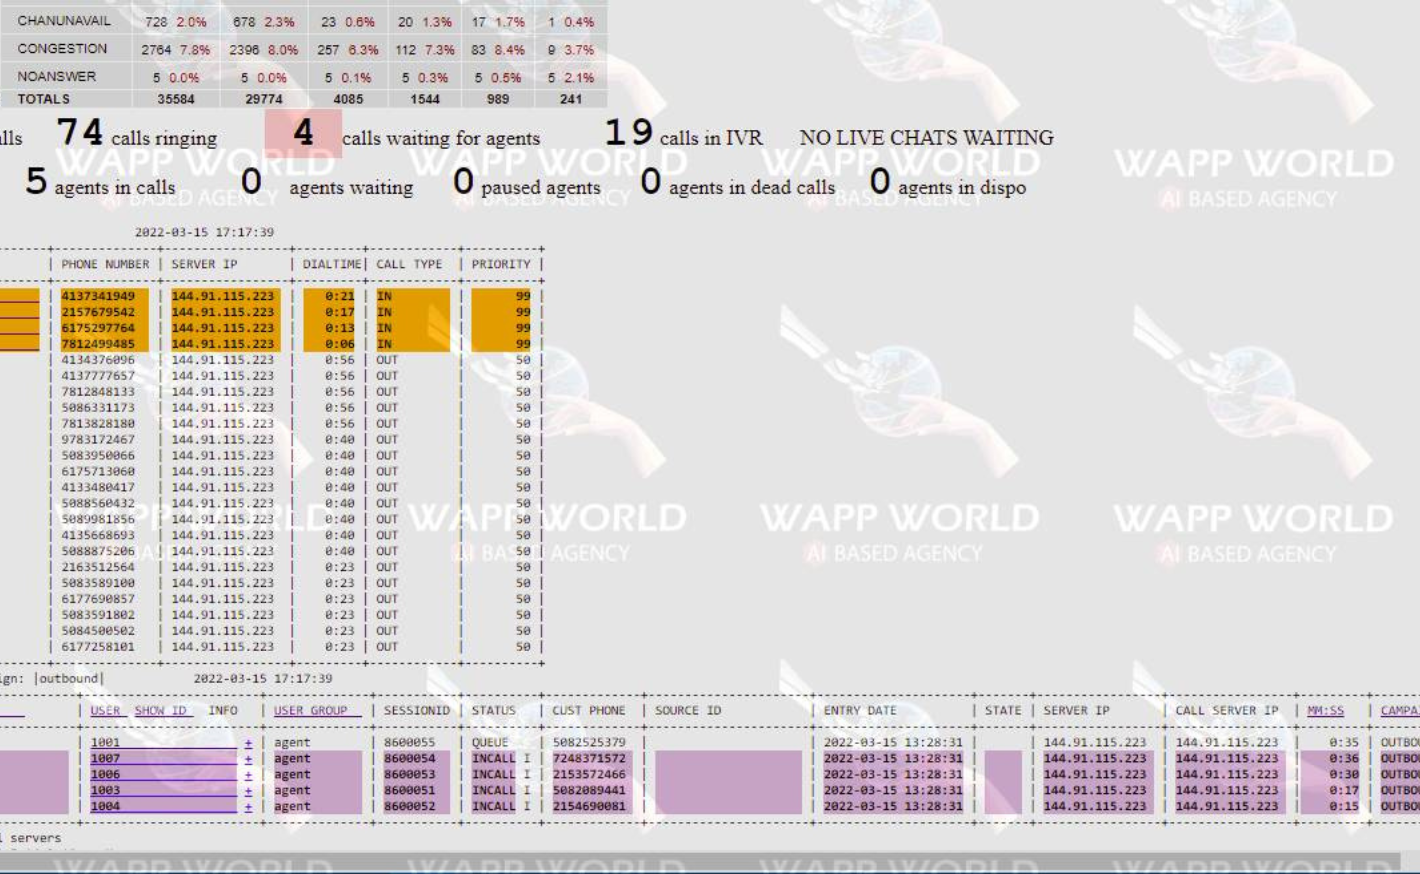Open agent 1003 user link

point(105,791)
